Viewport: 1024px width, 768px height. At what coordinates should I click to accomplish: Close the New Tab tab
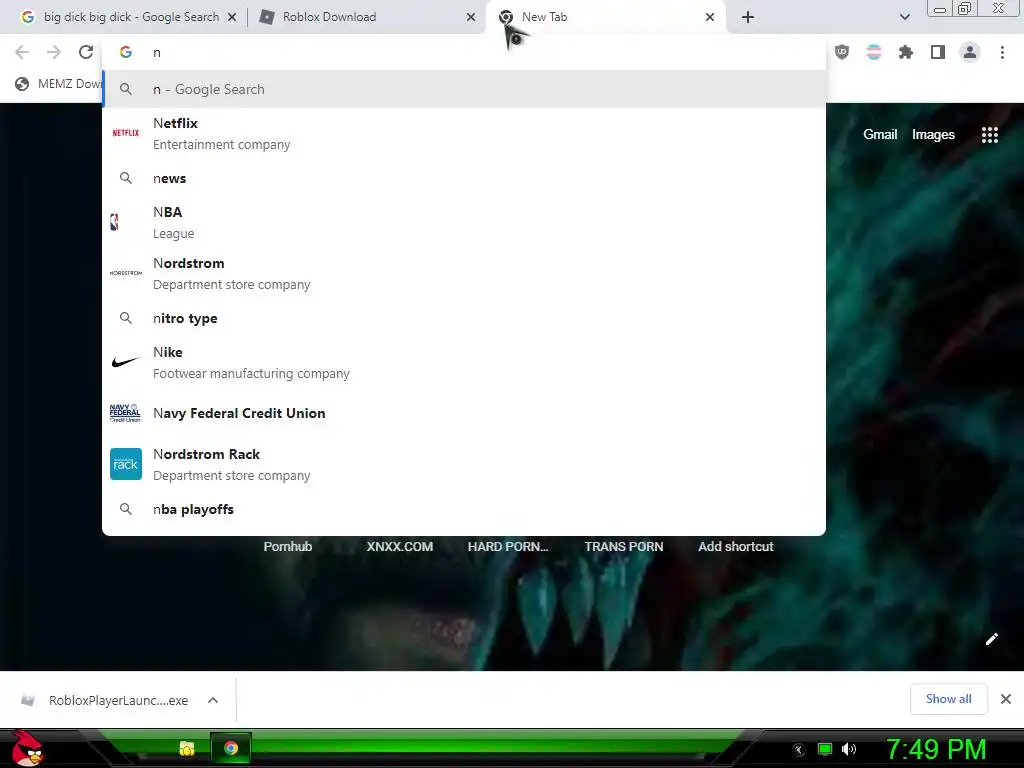[710, 17]
